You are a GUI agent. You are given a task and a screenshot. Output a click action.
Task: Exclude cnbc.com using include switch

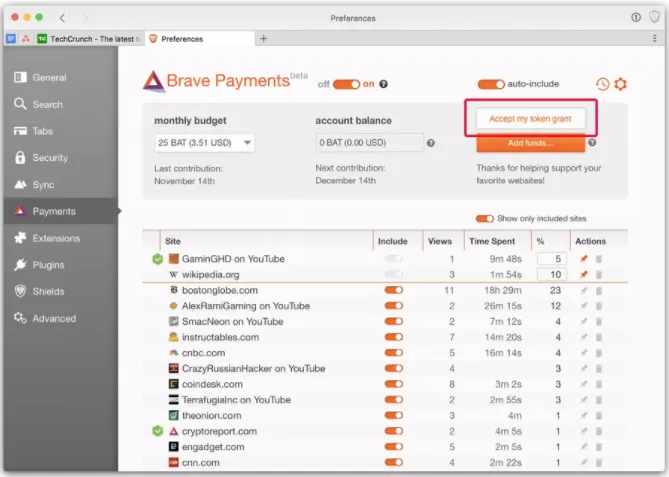pyautogui.click(x=394, y=352)
